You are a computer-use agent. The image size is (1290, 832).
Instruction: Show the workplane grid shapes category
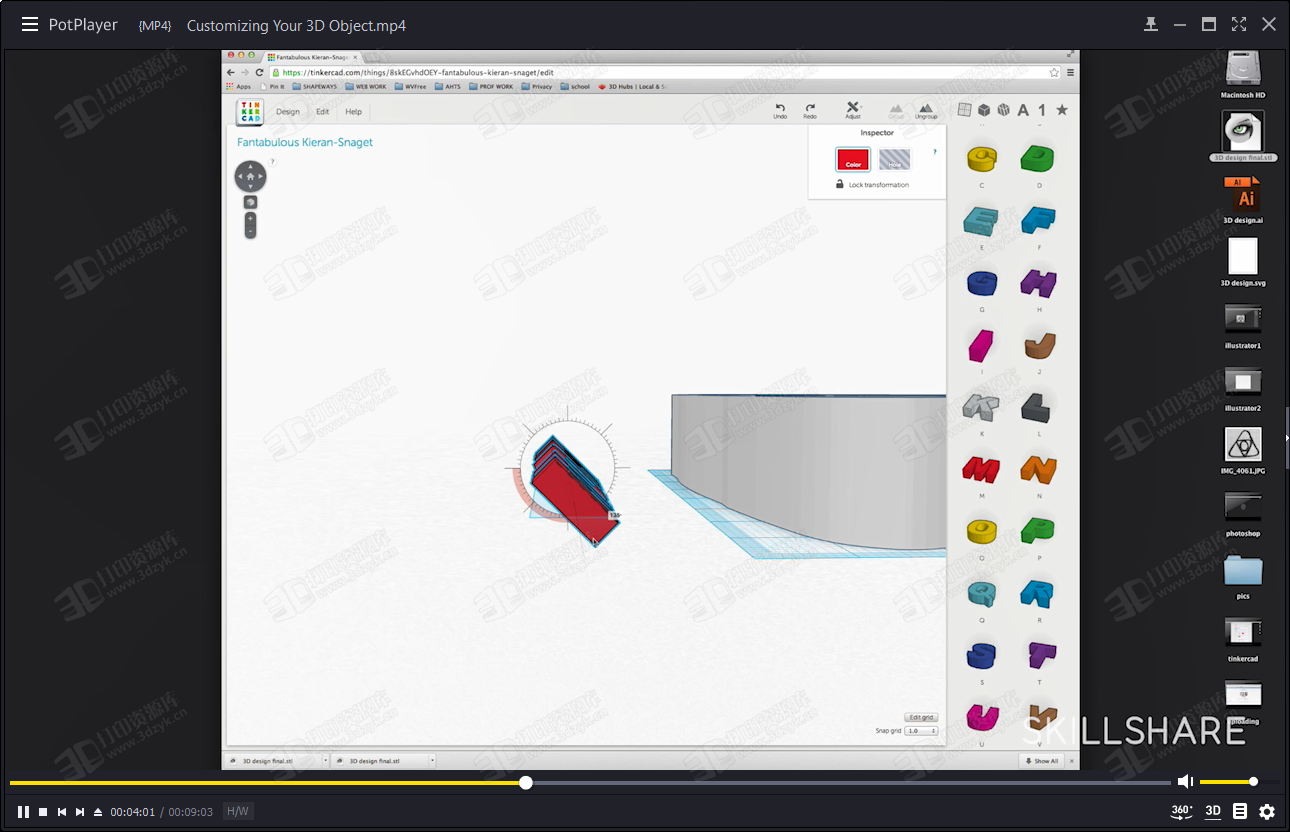(964, 110)
